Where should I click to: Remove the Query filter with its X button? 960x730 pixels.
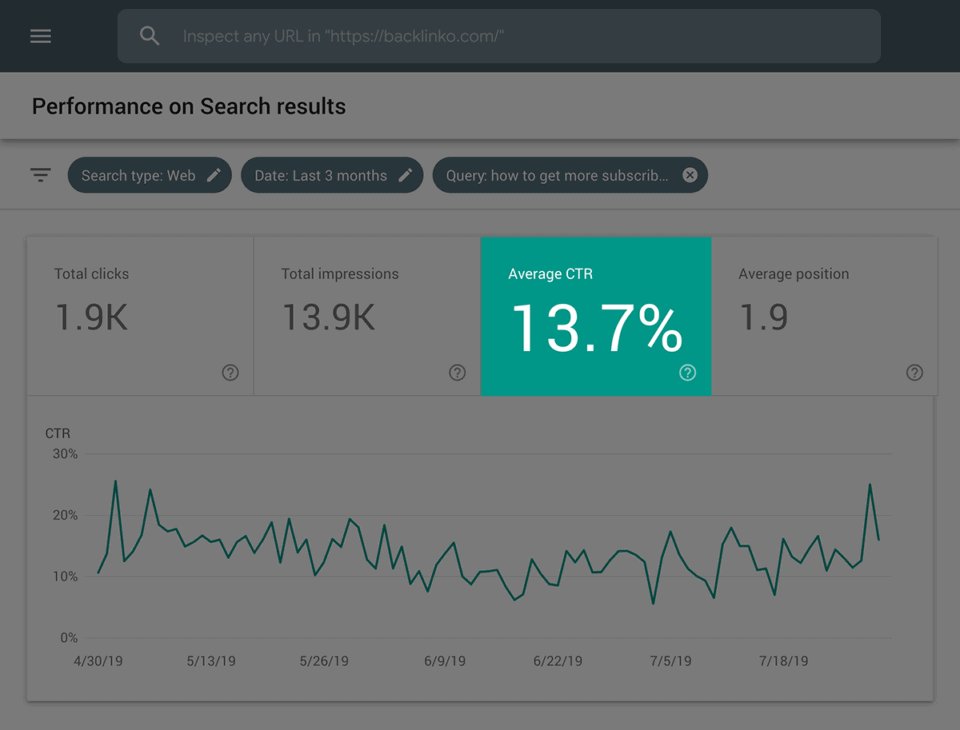click(690, 175)
